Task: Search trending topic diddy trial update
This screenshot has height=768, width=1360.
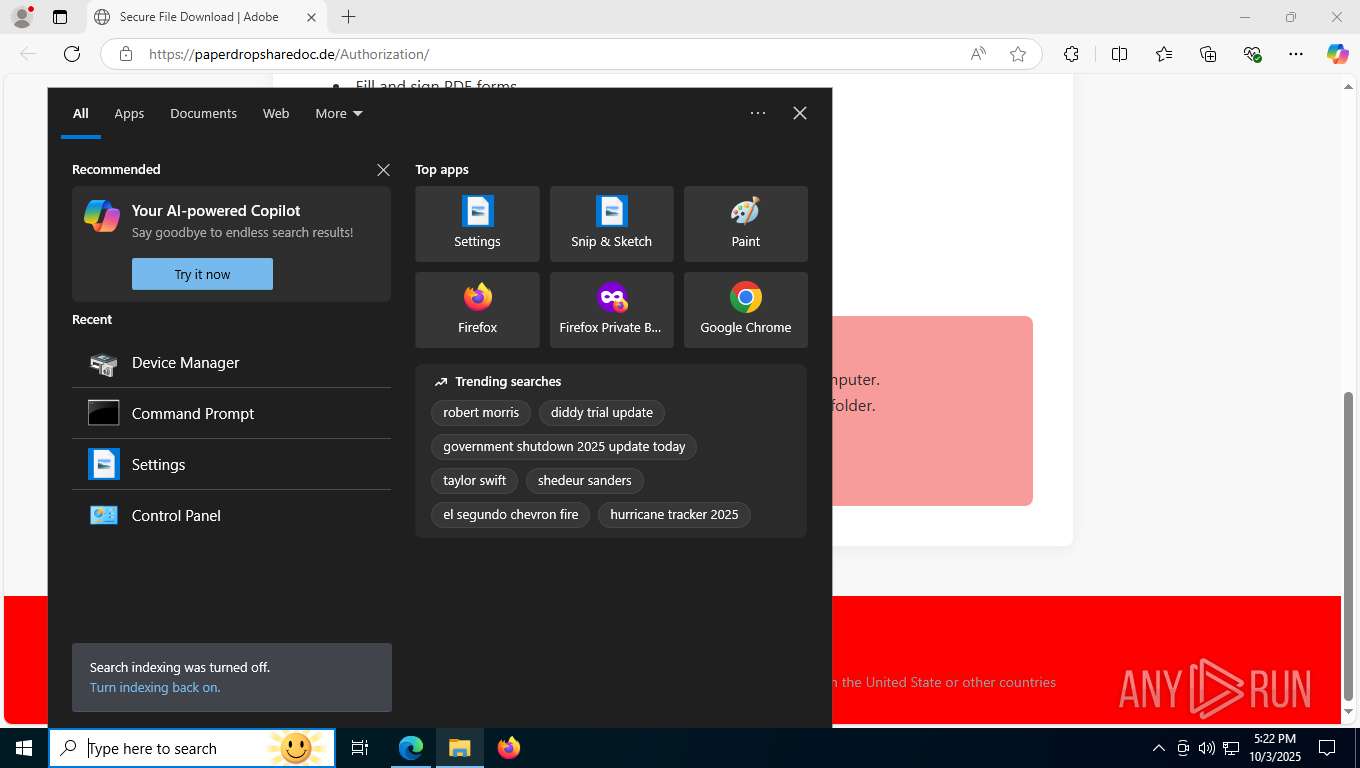Action: 601,412
